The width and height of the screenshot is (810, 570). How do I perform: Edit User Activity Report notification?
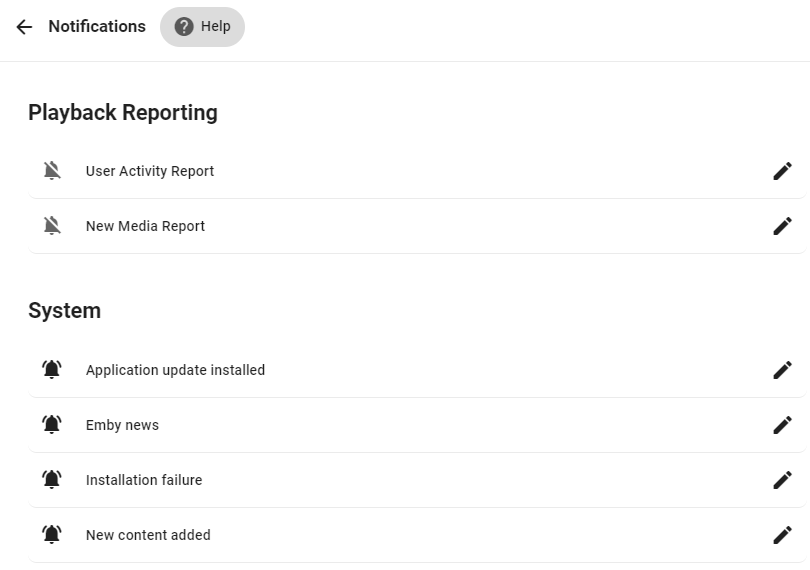pos(782,171)
